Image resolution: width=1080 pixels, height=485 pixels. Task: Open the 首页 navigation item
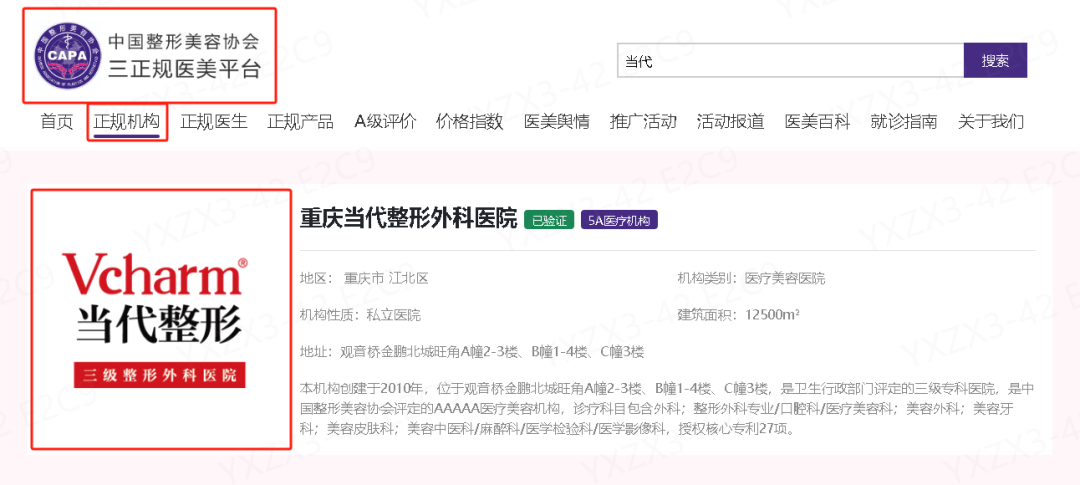[x=56, y=122]
